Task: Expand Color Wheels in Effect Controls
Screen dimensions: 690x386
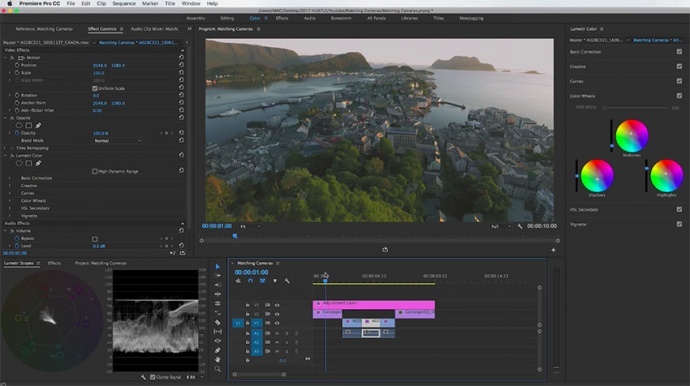Action: pos(10,201)
